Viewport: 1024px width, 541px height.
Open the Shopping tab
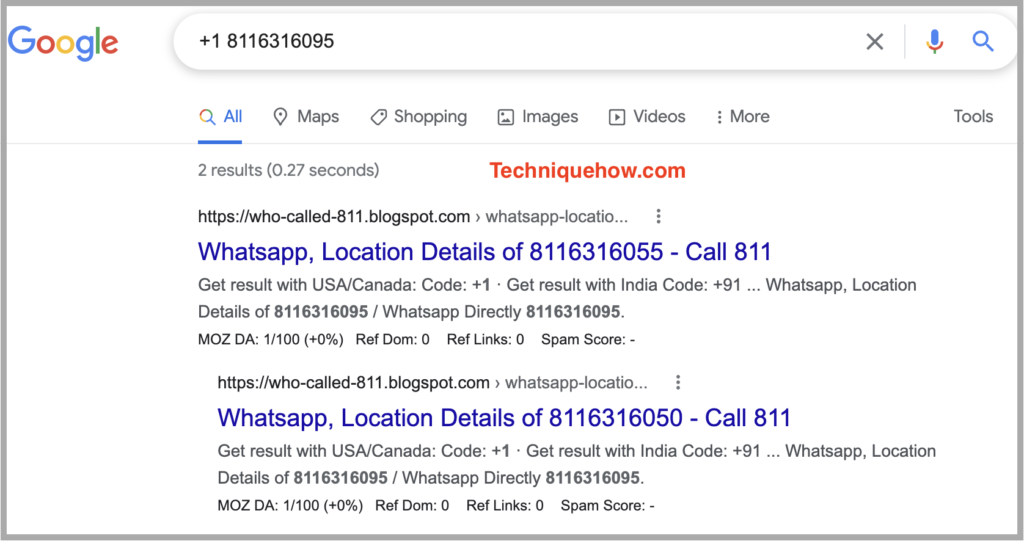tap(419, 117)
